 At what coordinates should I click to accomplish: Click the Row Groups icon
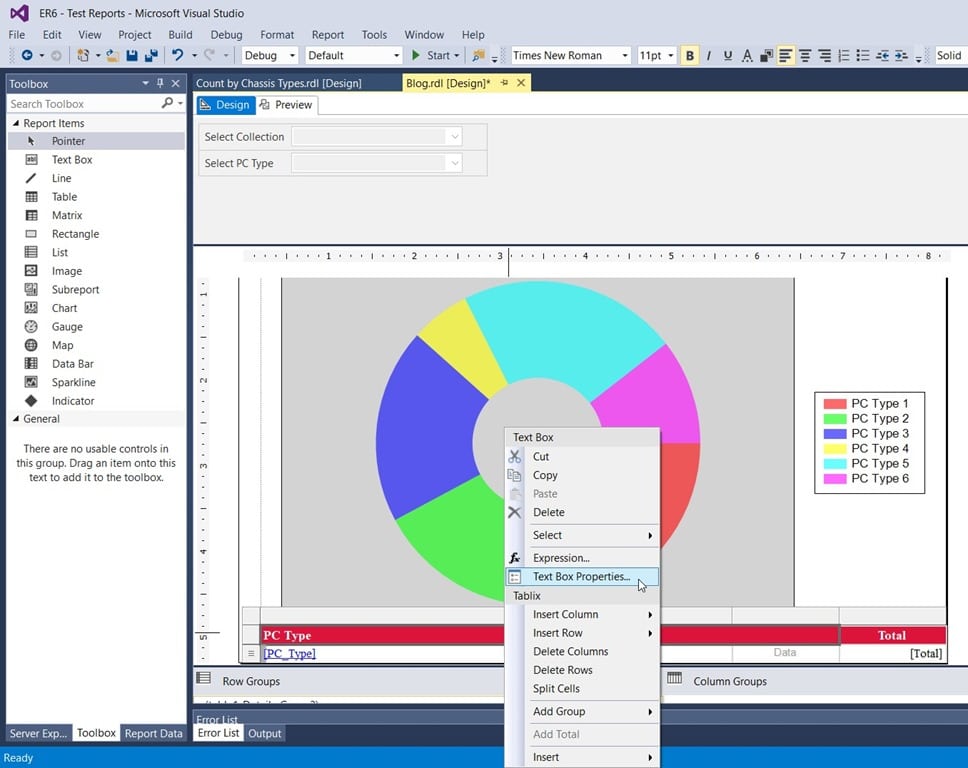point(204,678)
